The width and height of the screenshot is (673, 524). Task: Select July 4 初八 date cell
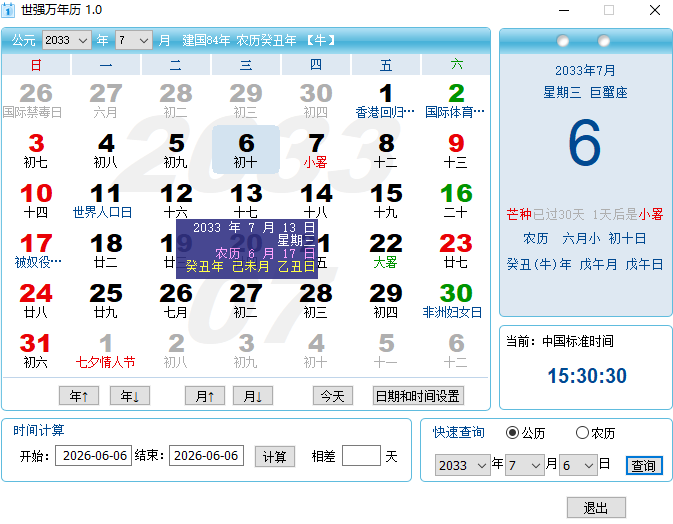pos(106,149)
